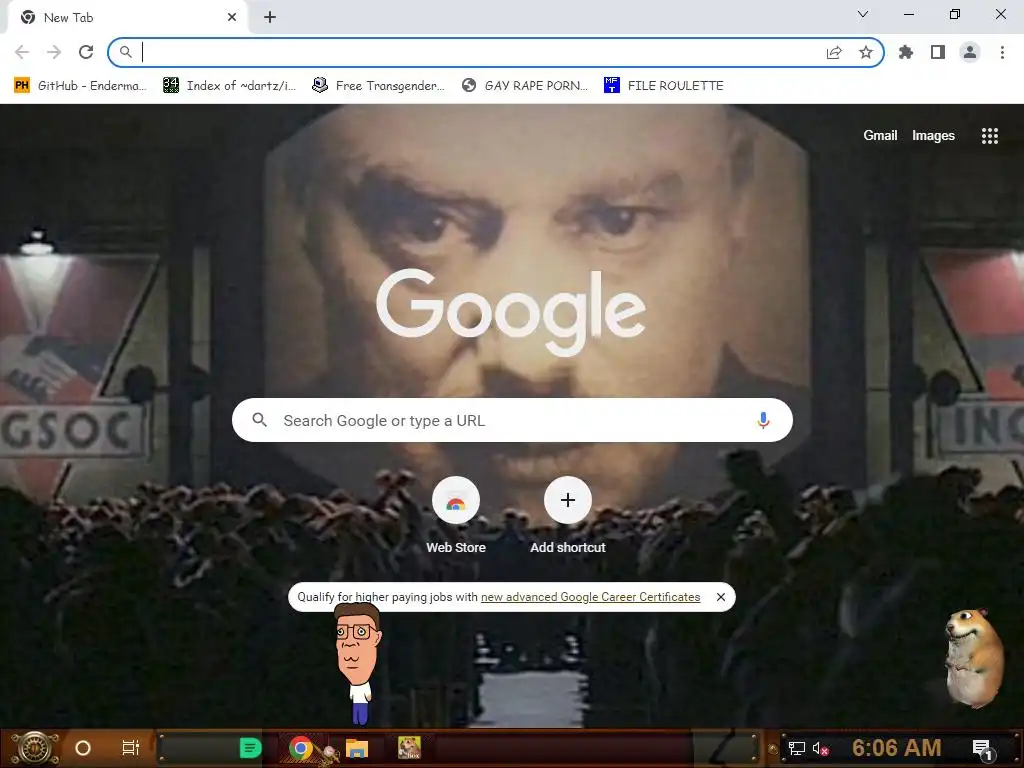Click the share page icon in address bar
This screenshot has width=1024, height=768.
click(x=834, y=52)
